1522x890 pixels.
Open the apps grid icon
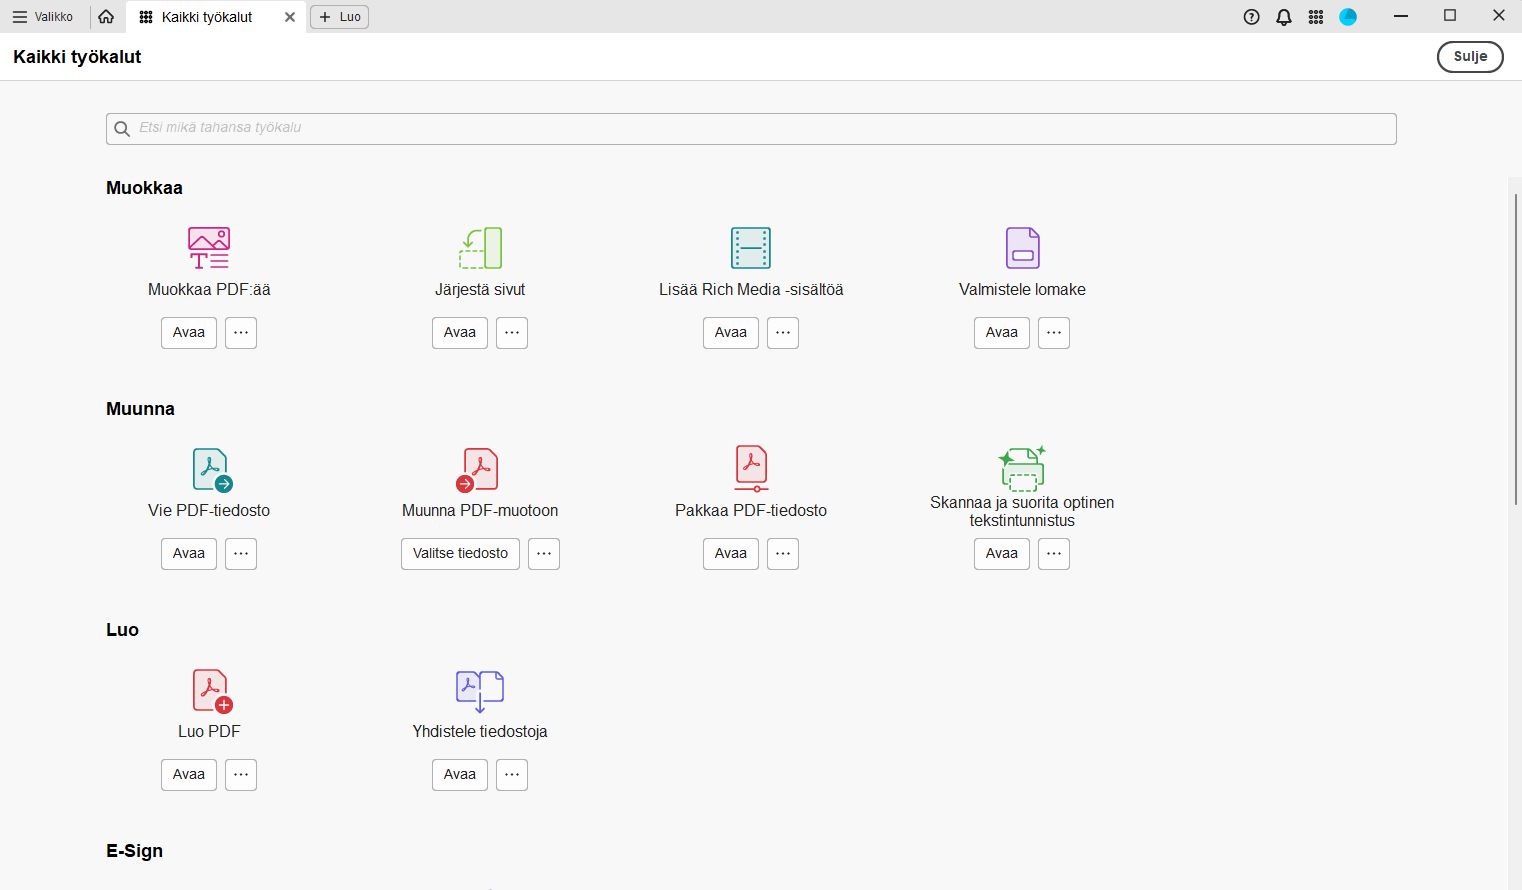(1316, 17)
